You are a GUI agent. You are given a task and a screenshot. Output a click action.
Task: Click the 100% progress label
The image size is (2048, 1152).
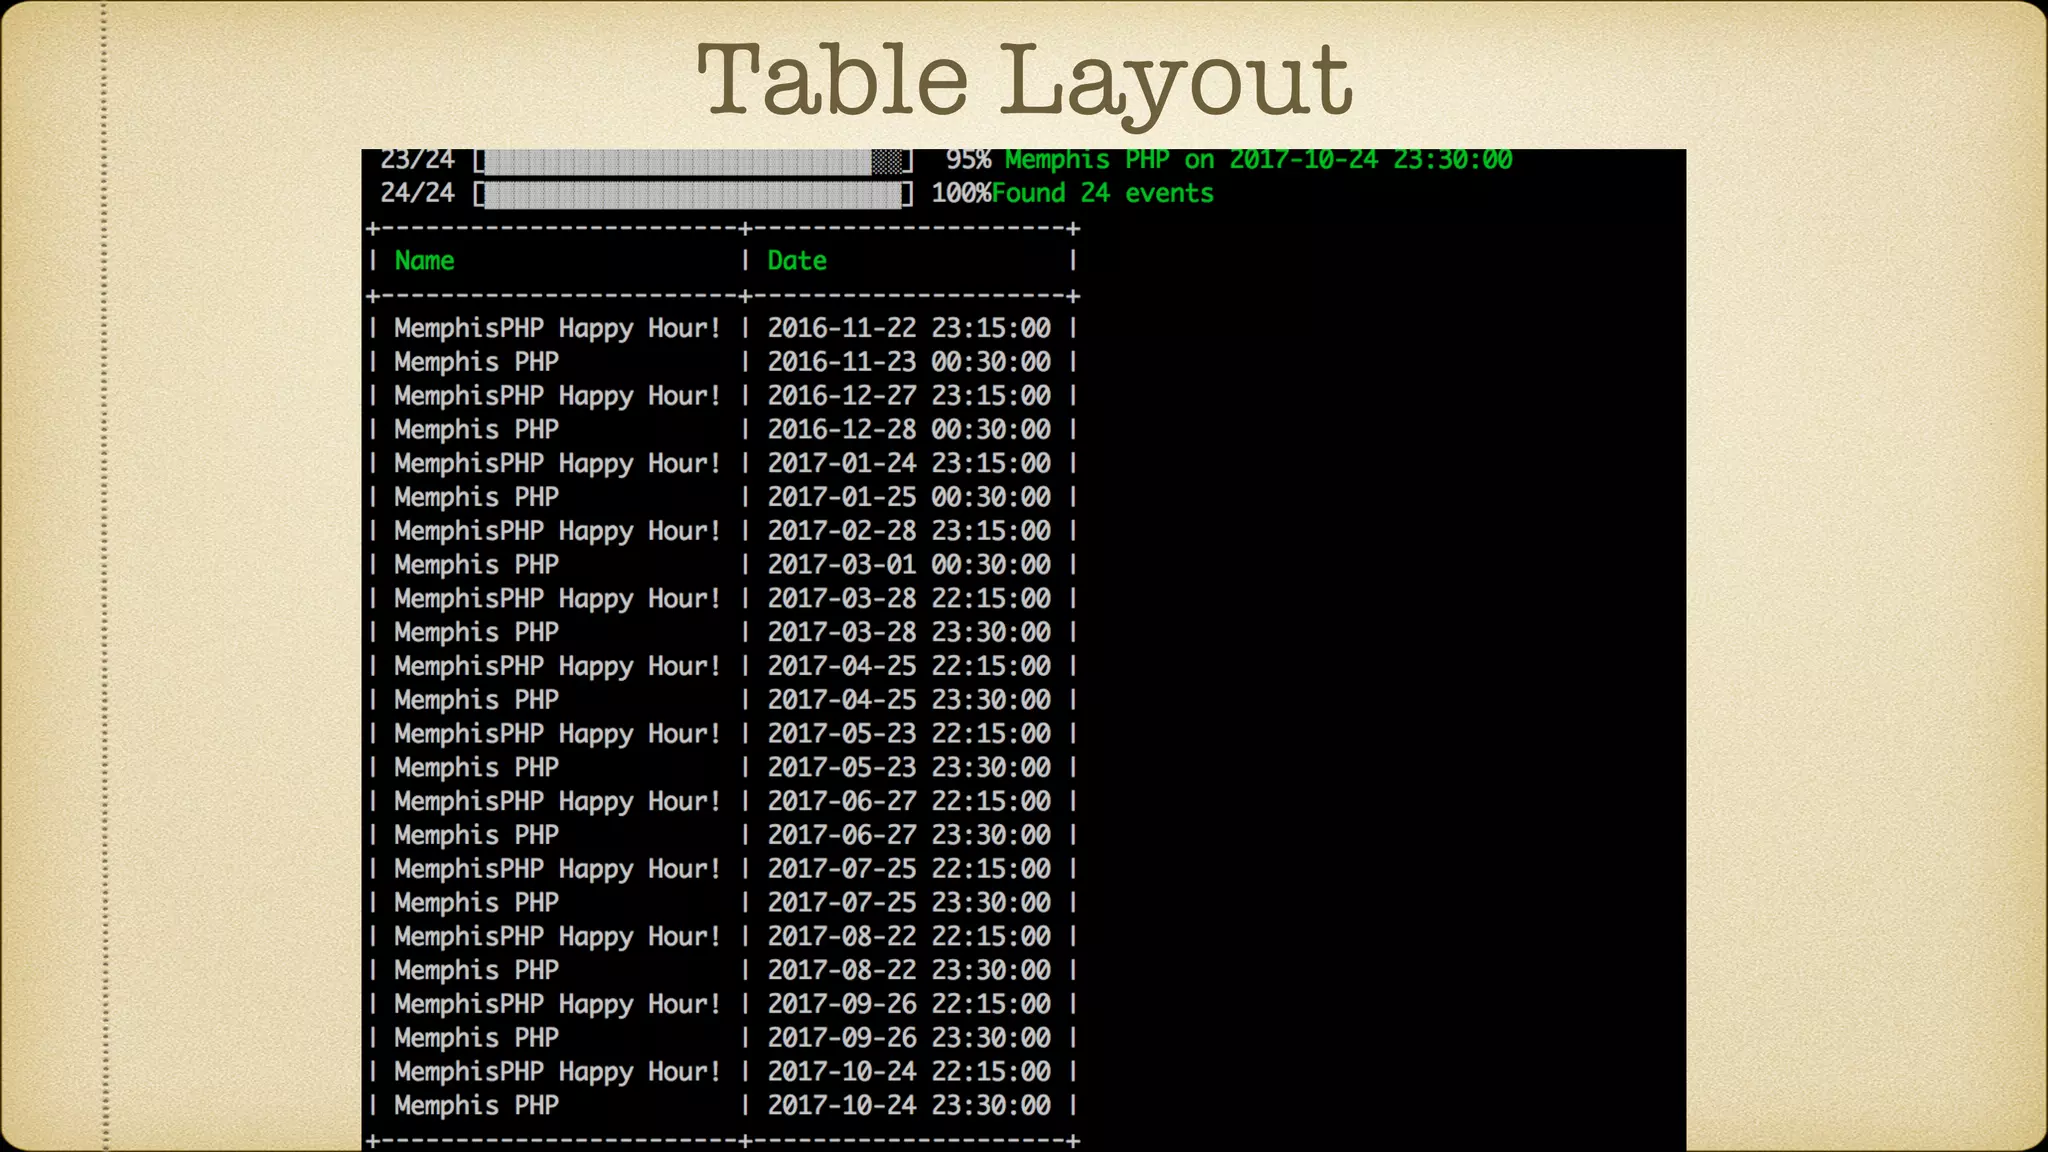coord(961,194)
